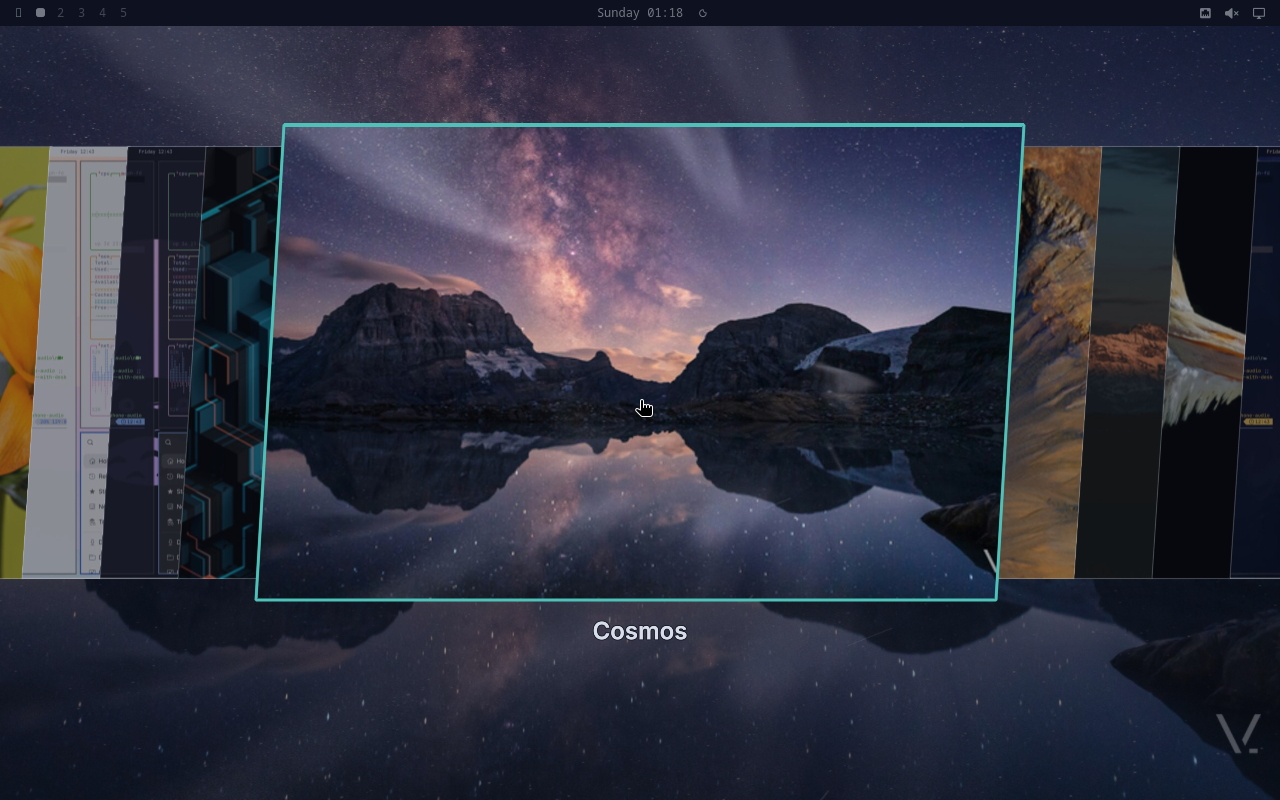This screenshot has height=800, width=1280.
Task: Switch to workspace 4
Action: pos(102,13)
